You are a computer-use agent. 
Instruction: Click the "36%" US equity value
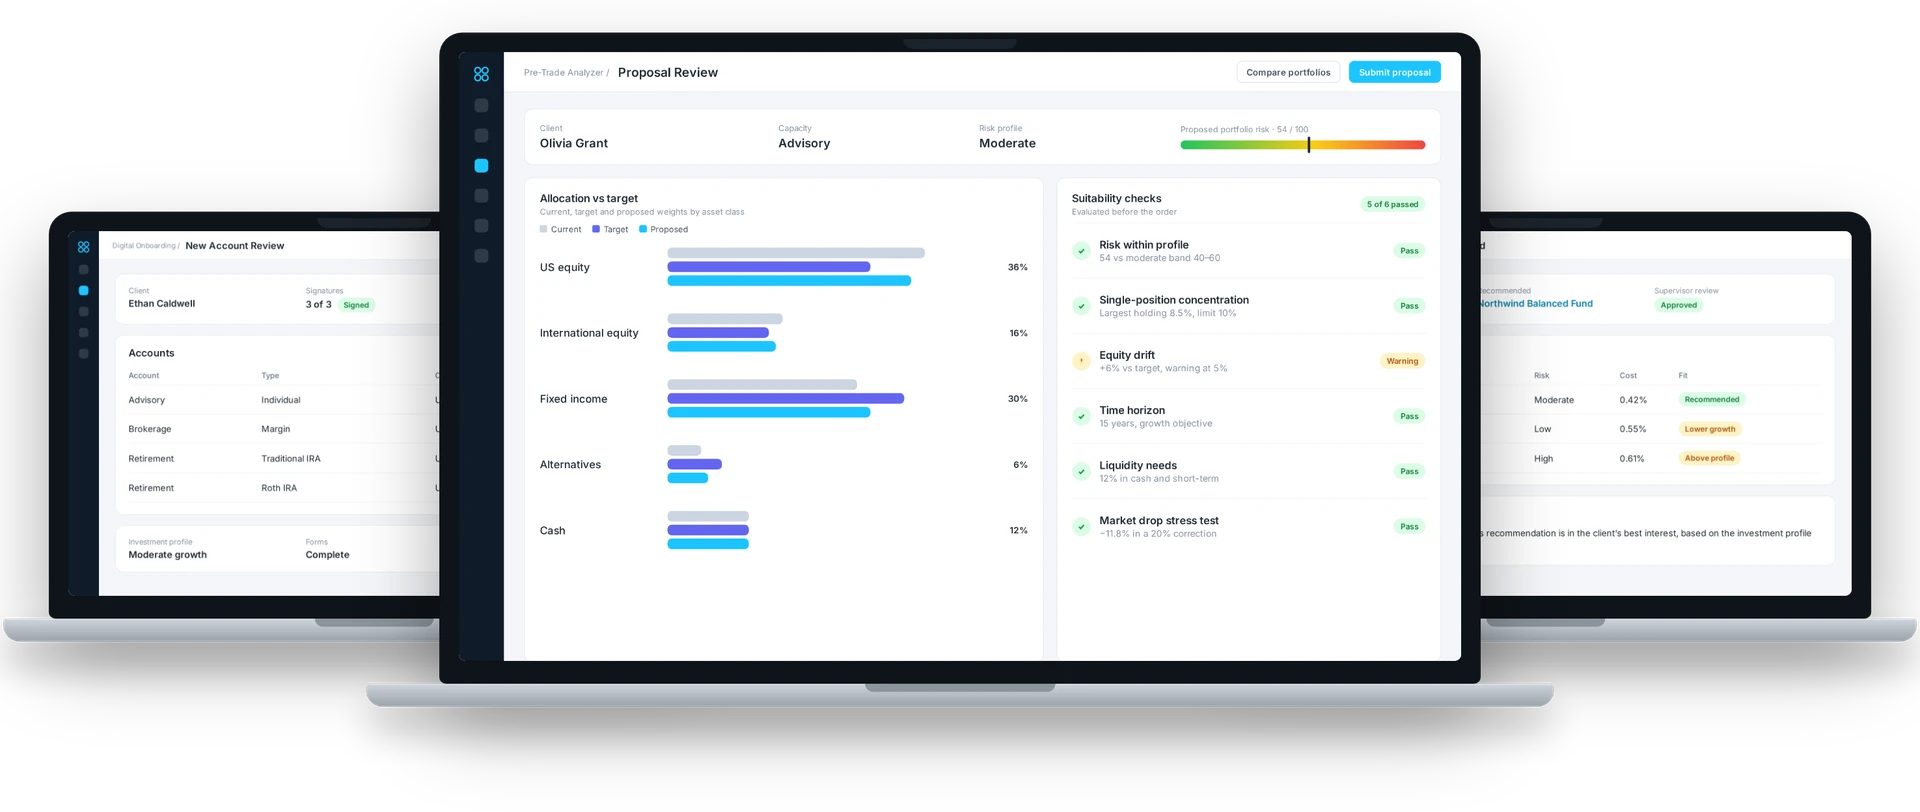(1017, 267)
